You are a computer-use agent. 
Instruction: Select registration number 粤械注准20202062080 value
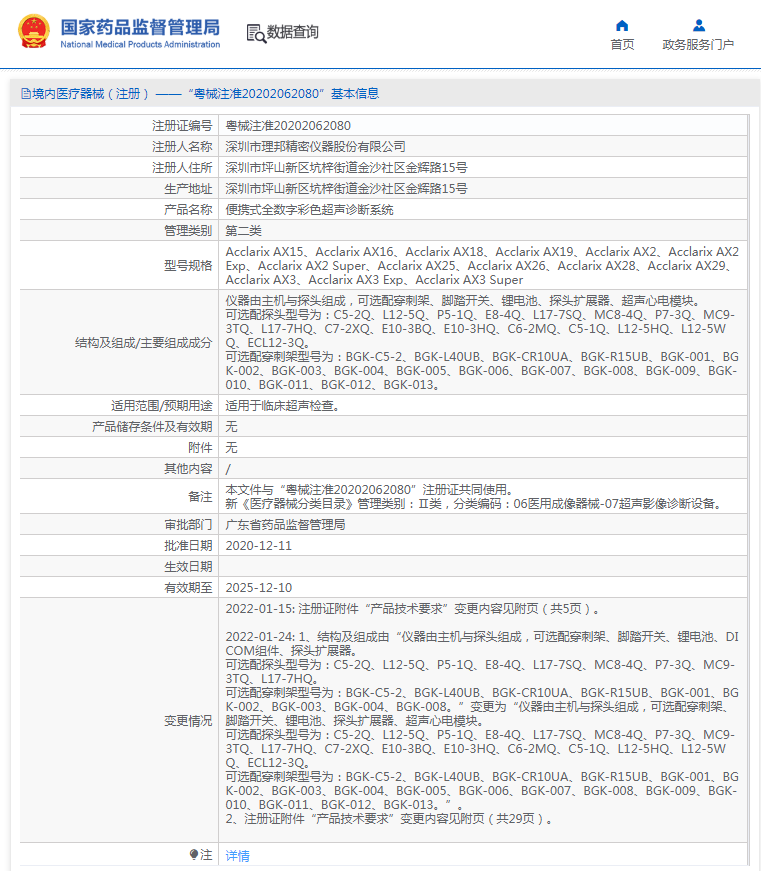point(288,126)
